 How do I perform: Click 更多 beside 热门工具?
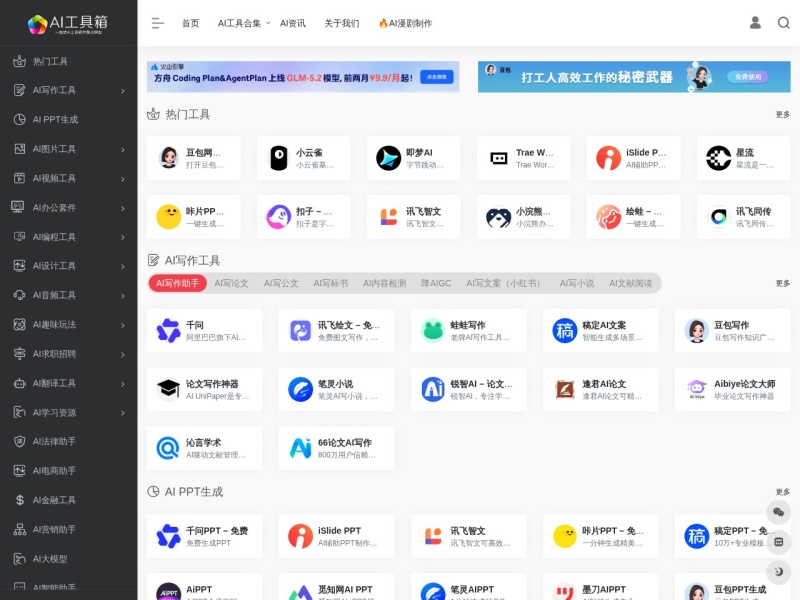tap(783, 114)
